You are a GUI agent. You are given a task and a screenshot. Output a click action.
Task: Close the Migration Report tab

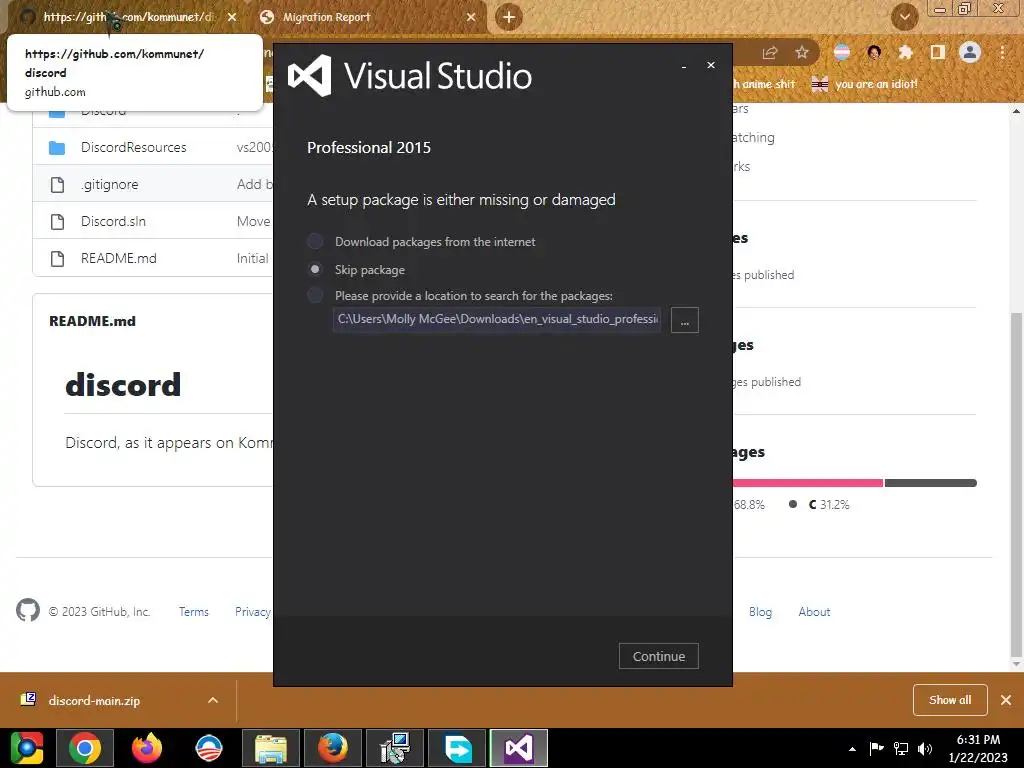pos(471,17)
